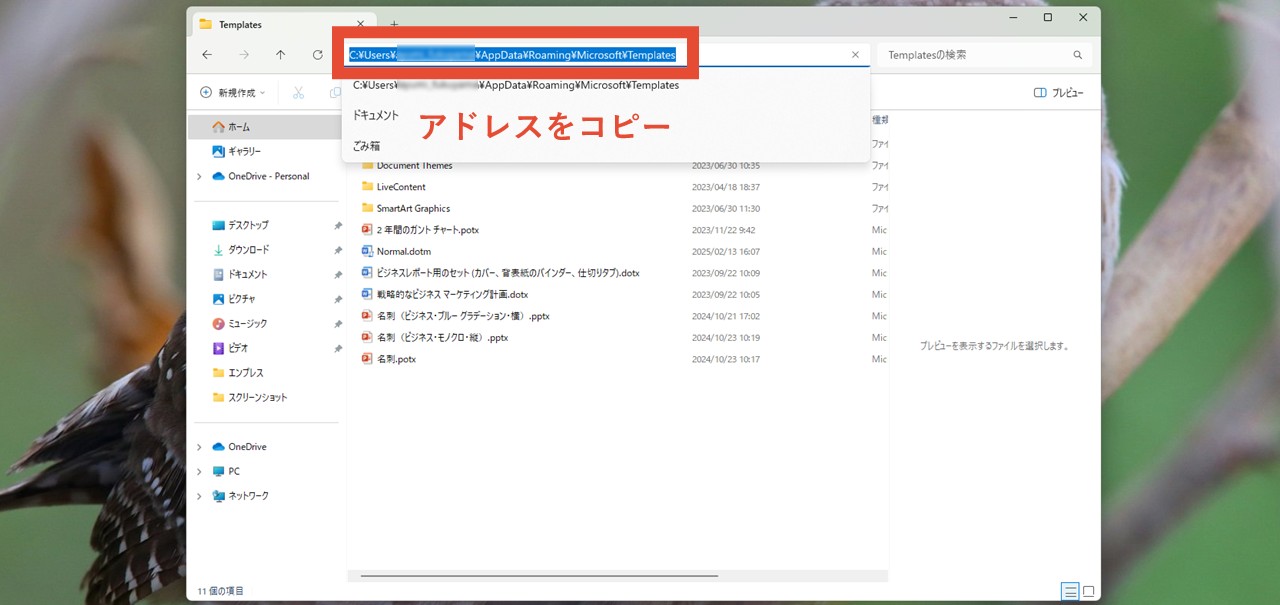Select ホーム in navigation pane
Viewport: 1280px width, 605px height.
pyautogui.click(x=264, y=127)
